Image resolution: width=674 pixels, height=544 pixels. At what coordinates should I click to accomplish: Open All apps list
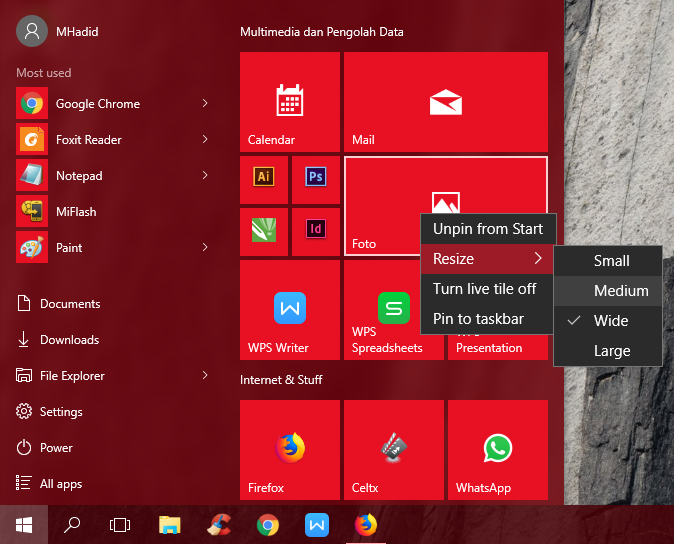coord(60,484)
